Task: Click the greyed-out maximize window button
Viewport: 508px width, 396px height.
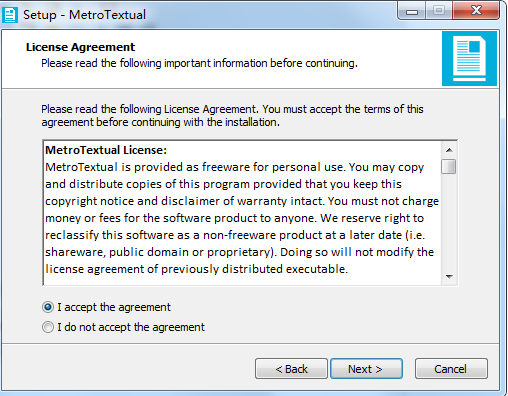Action: point(439,11)
